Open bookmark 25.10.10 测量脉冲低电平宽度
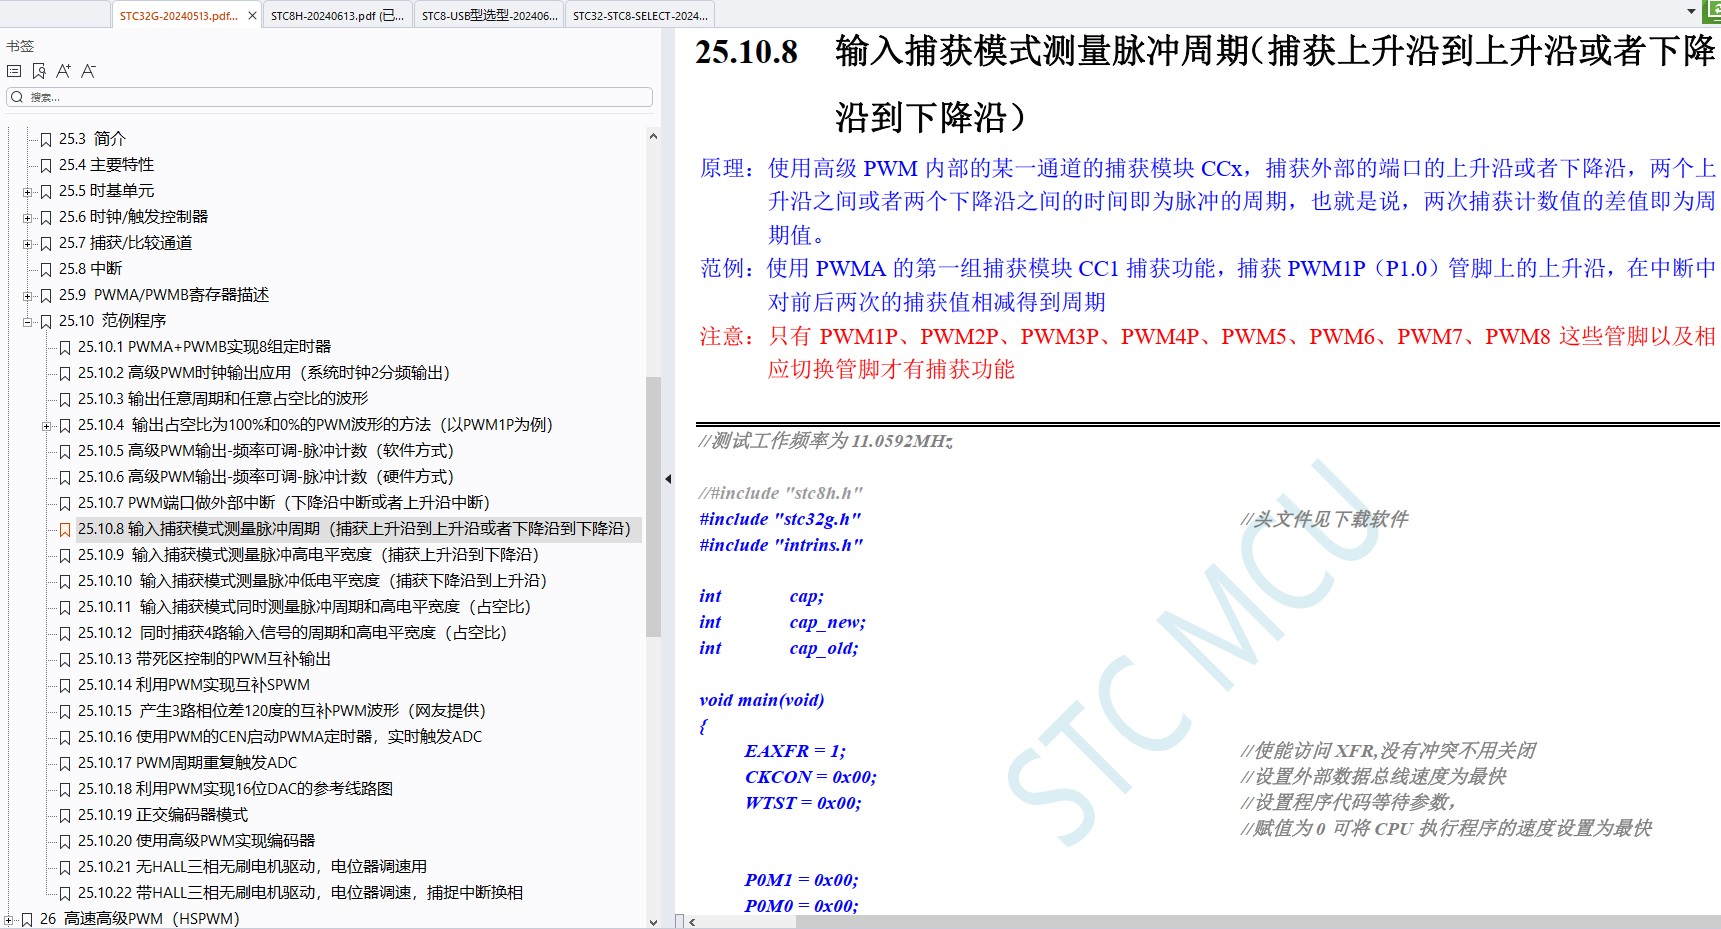The height and width of the screenshot is (929, 1721). (313, 581)
